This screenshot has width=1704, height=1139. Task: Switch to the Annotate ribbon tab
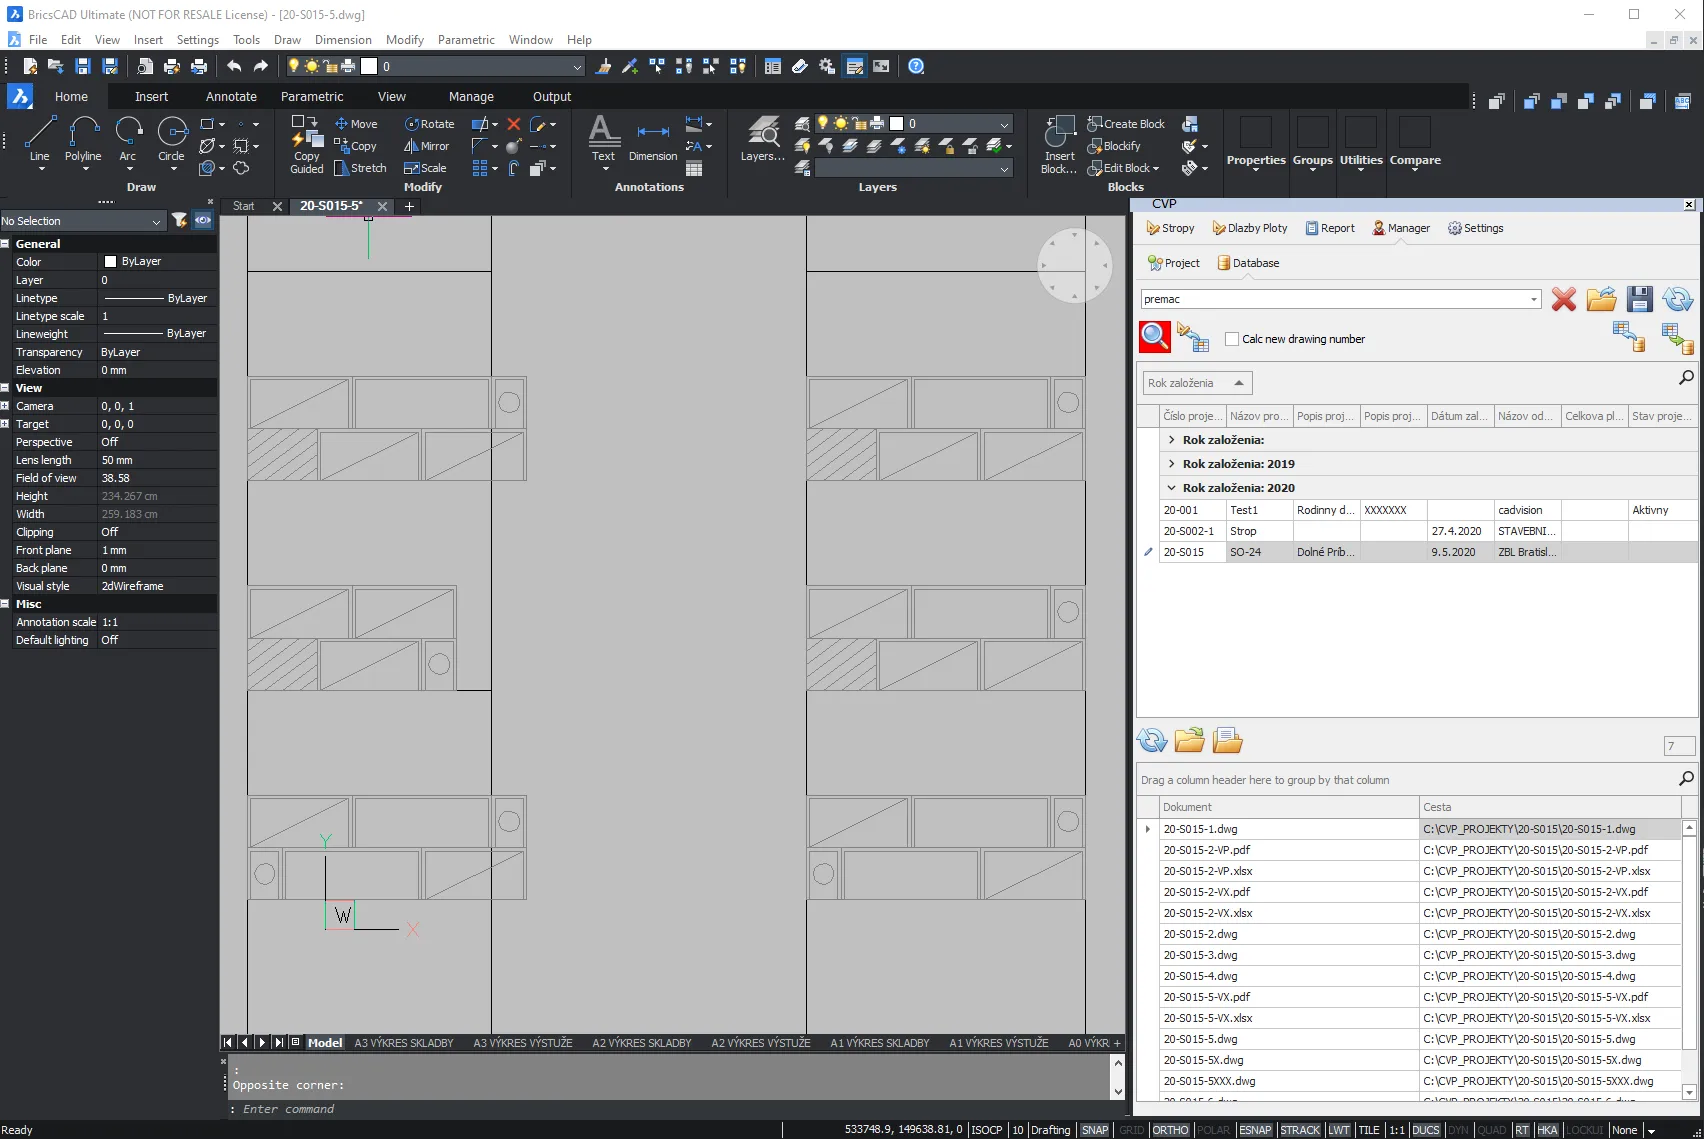[231, 97]
